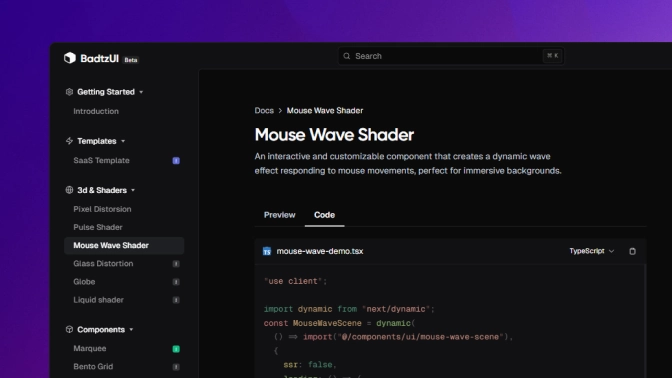Click the TS file icon beside mouse-wave-demo.tsx
The height and width of the screenshot is (378, 672).
[x=267, y=251]
